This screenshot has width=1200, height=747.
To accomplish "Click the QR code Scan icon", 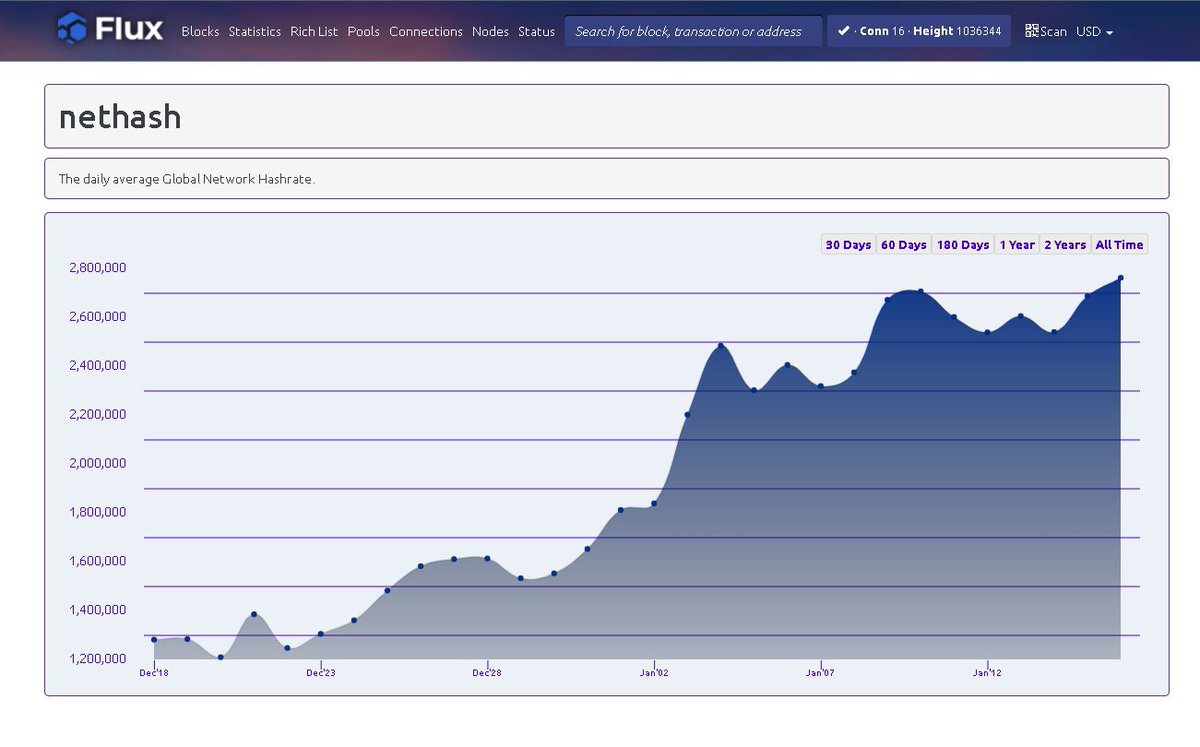I will (x=1032, y=31).
